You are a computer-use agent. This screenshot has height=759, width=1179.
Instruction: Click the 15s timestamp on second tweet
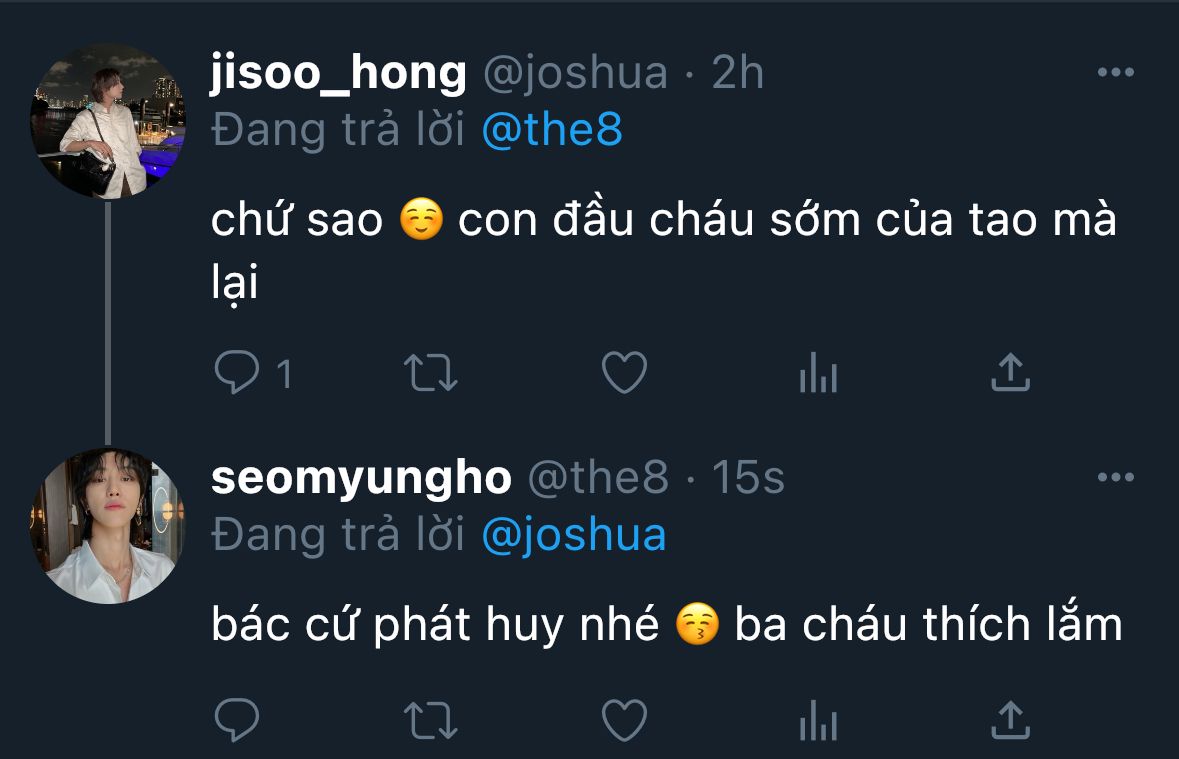(748, 478)
